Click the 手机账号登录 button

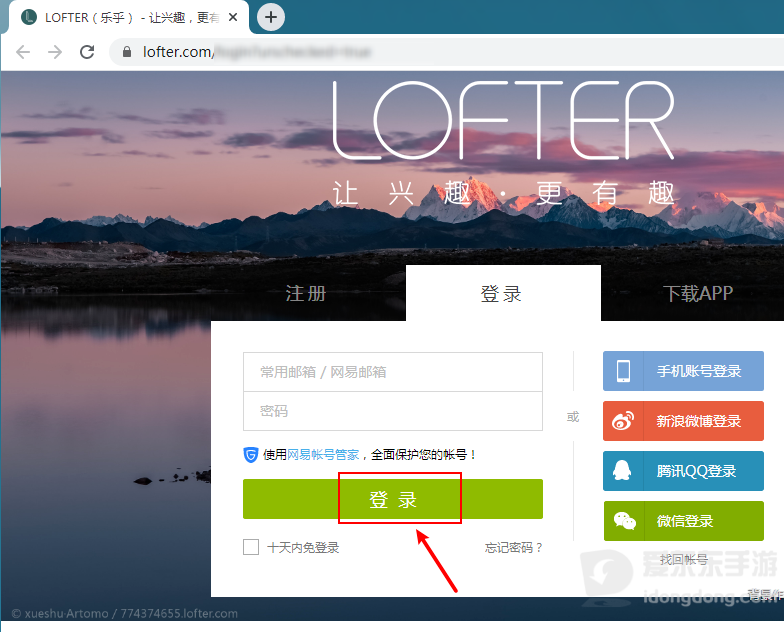point(683,371)
